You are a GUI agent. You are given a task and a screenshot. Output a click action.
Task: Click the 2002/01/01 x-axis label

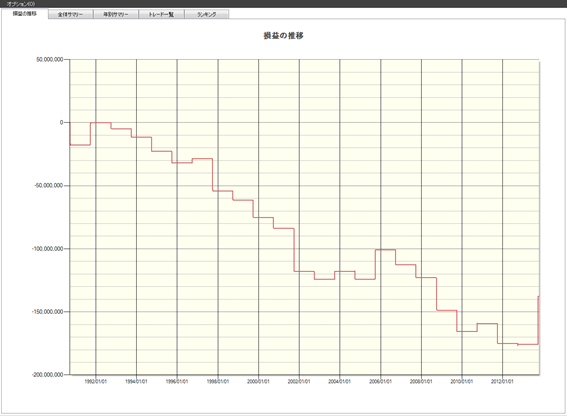299,382
